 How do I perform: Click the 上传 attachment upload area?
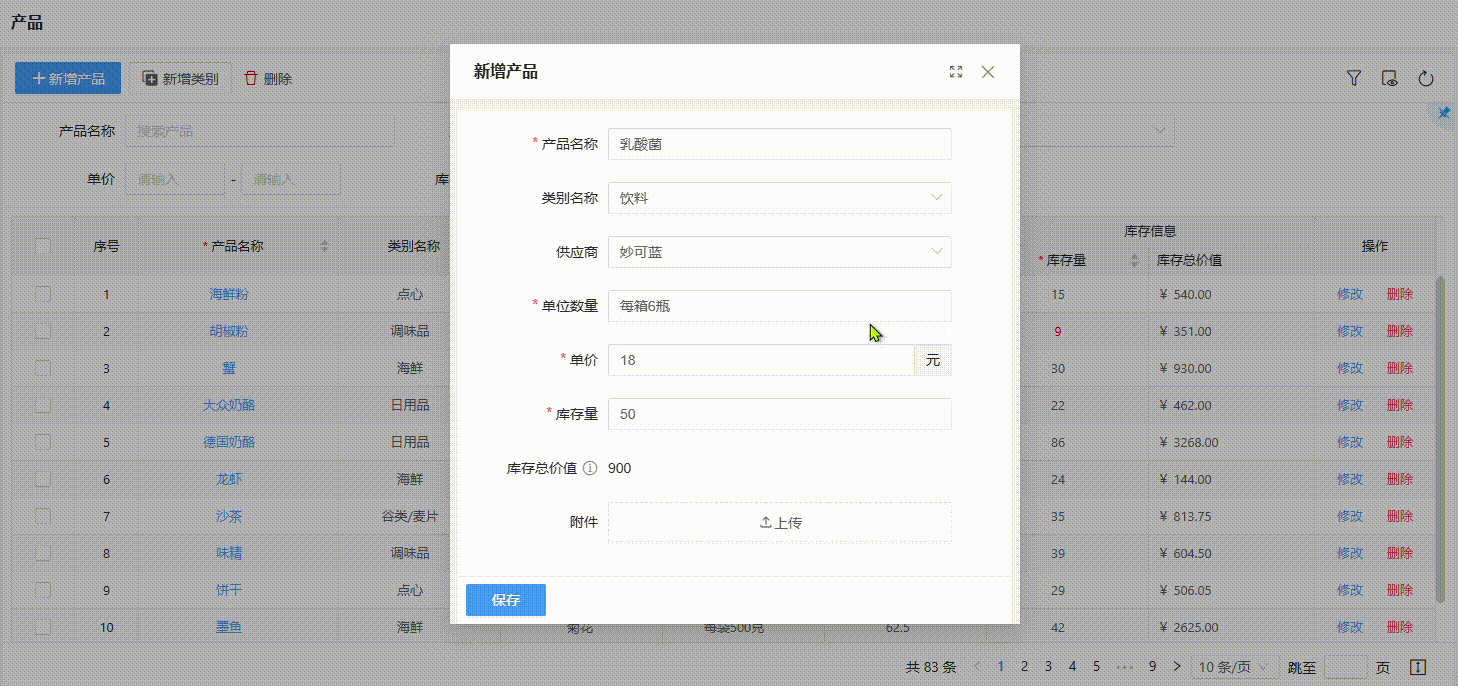tap(779, 522)
